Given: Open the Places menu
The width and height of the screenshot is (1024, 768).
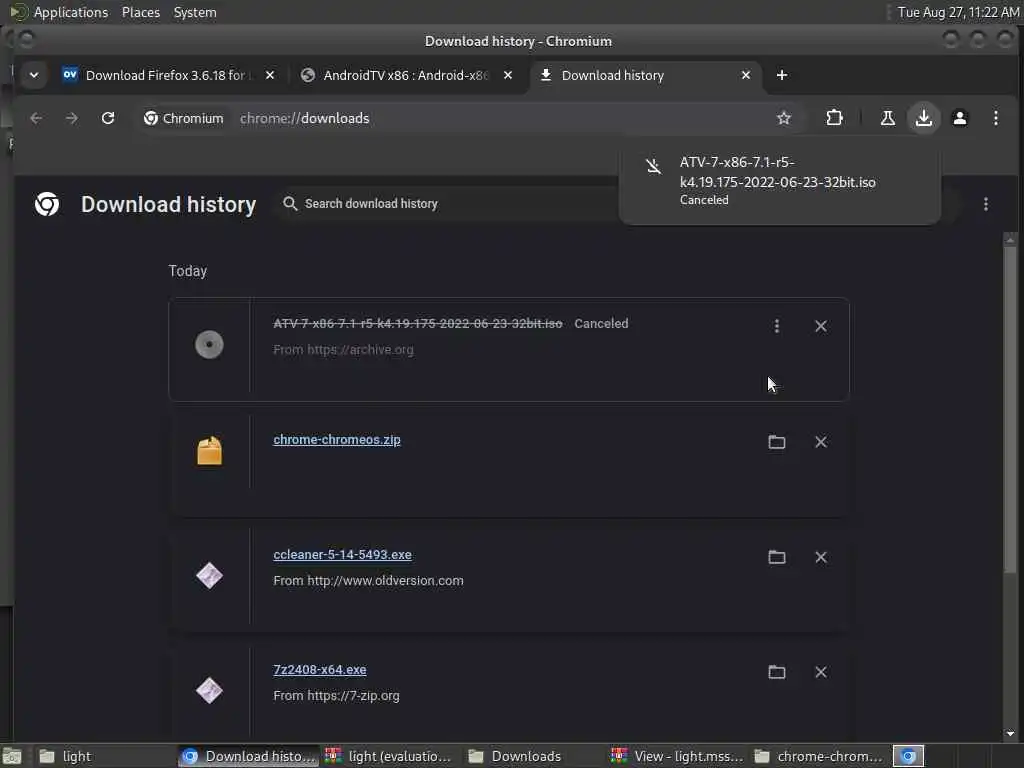Looking at the screenshot, I should click(x=141, y=12).
